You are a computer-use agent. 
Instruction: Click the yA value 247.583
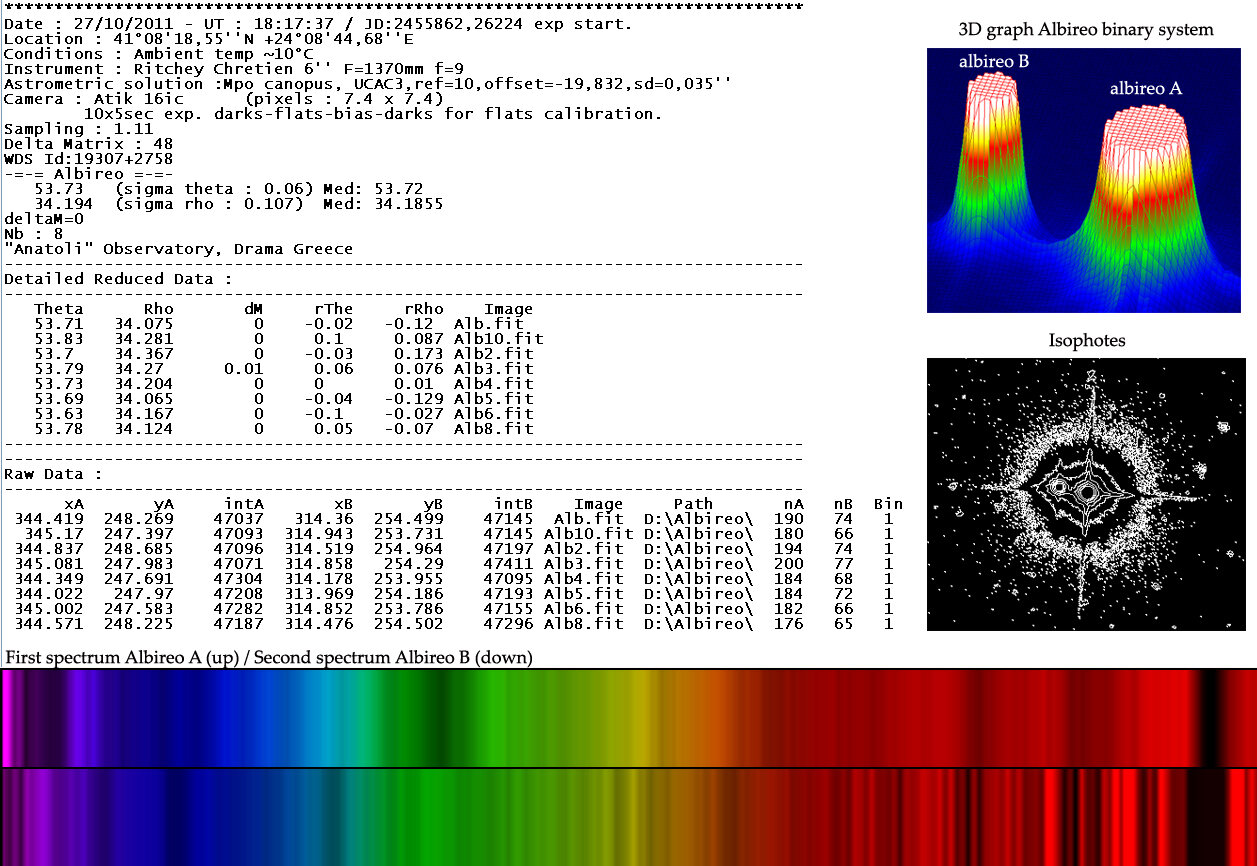[x=139, y=609]
